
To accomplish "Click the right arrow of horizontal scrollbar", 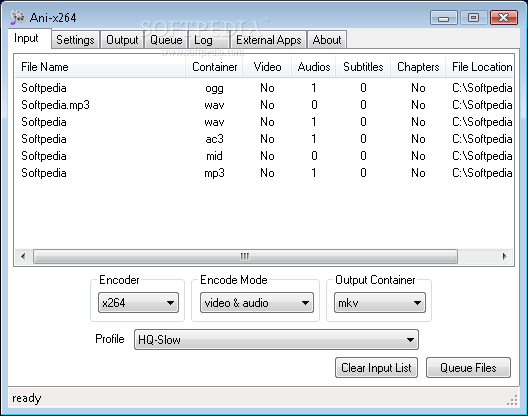I will coord(504,256).
